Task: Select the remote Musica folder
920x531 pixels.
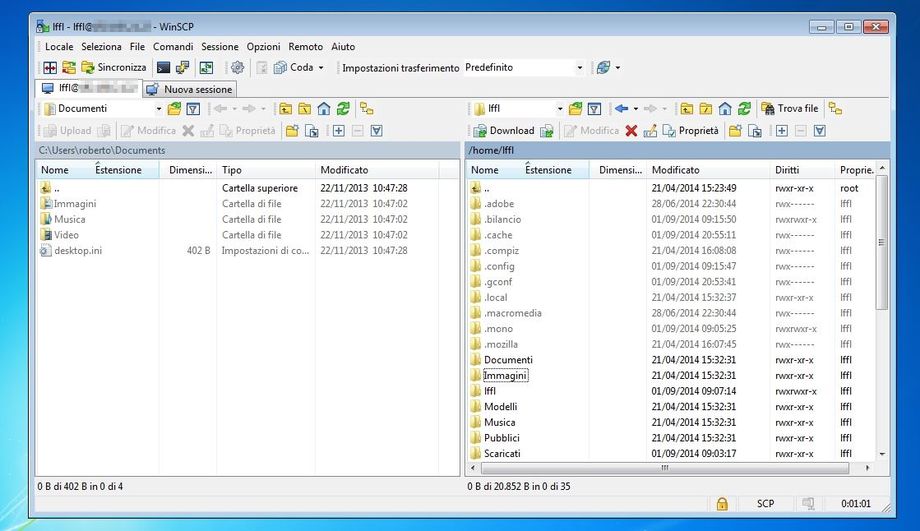Action: tap(500, 422)
